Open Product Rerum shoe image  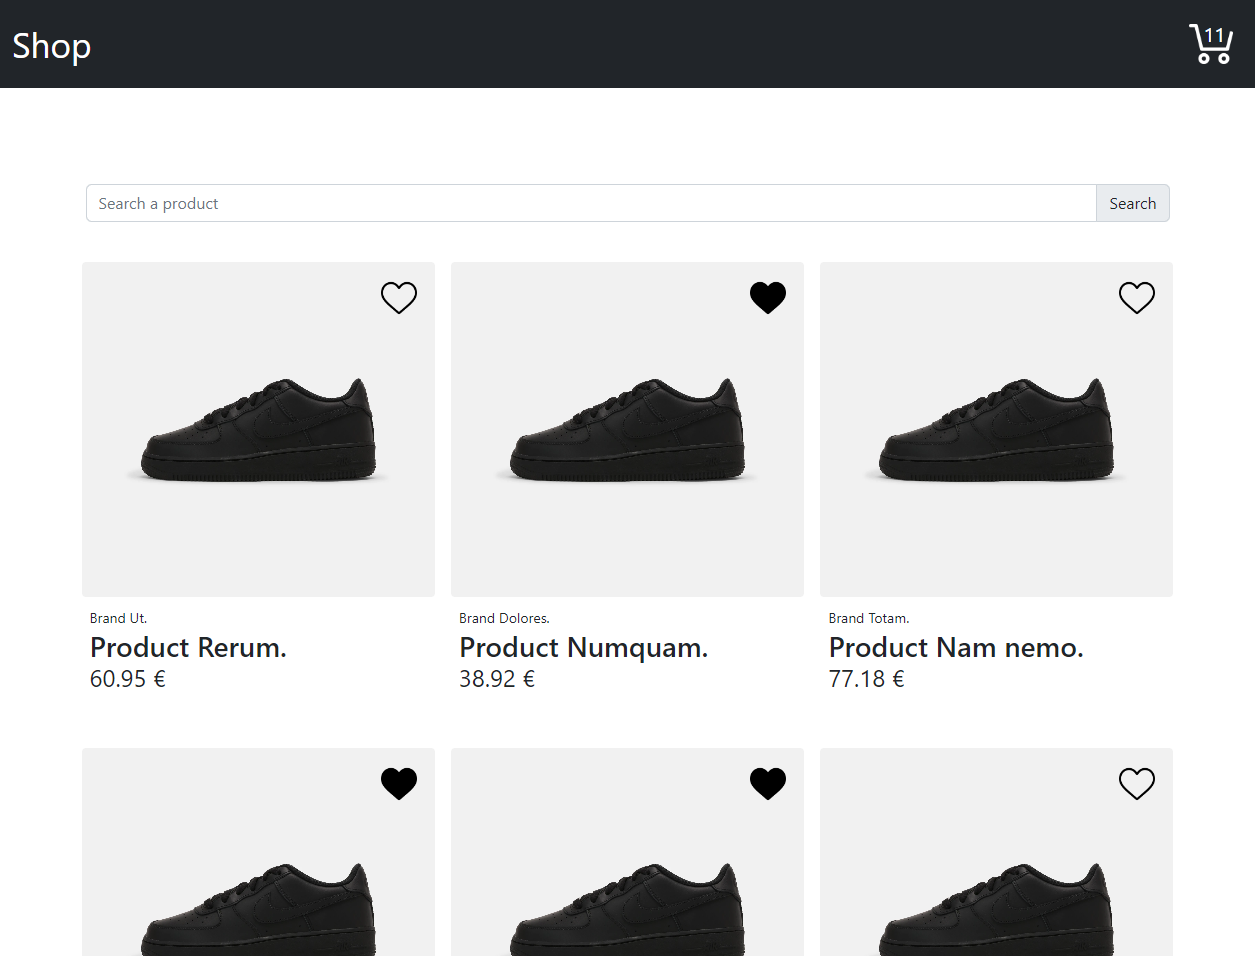click(258, 430)
